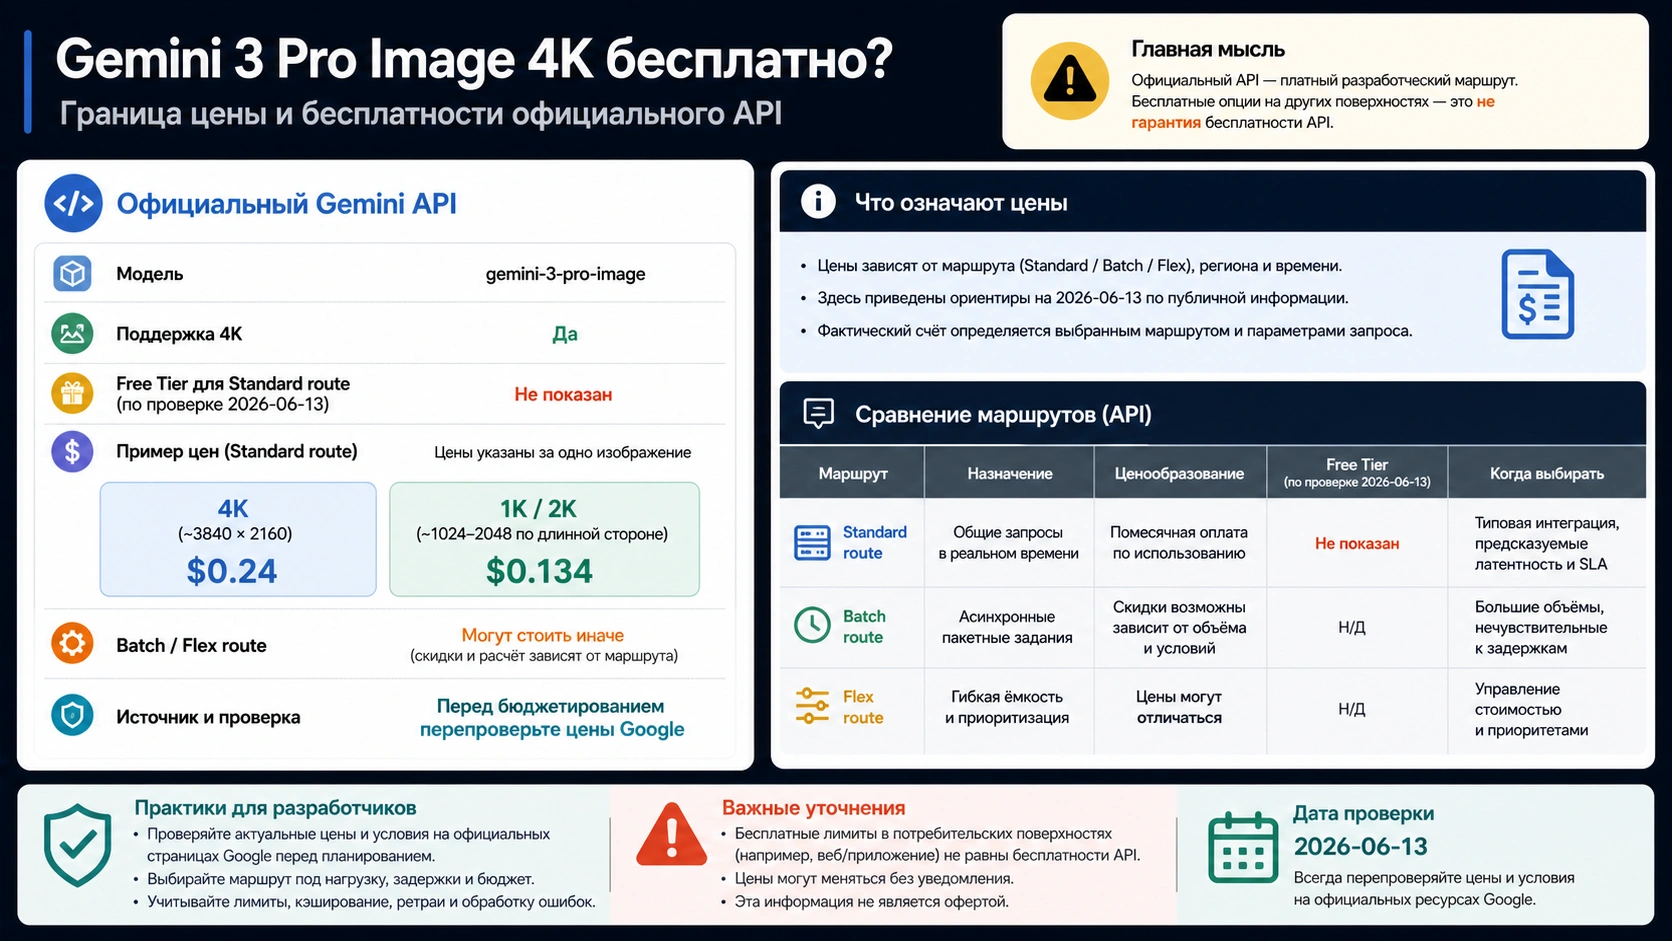Select the 1K / 2K price card $0.134
Screen dimensions: 1672x941
coord(544,539)
